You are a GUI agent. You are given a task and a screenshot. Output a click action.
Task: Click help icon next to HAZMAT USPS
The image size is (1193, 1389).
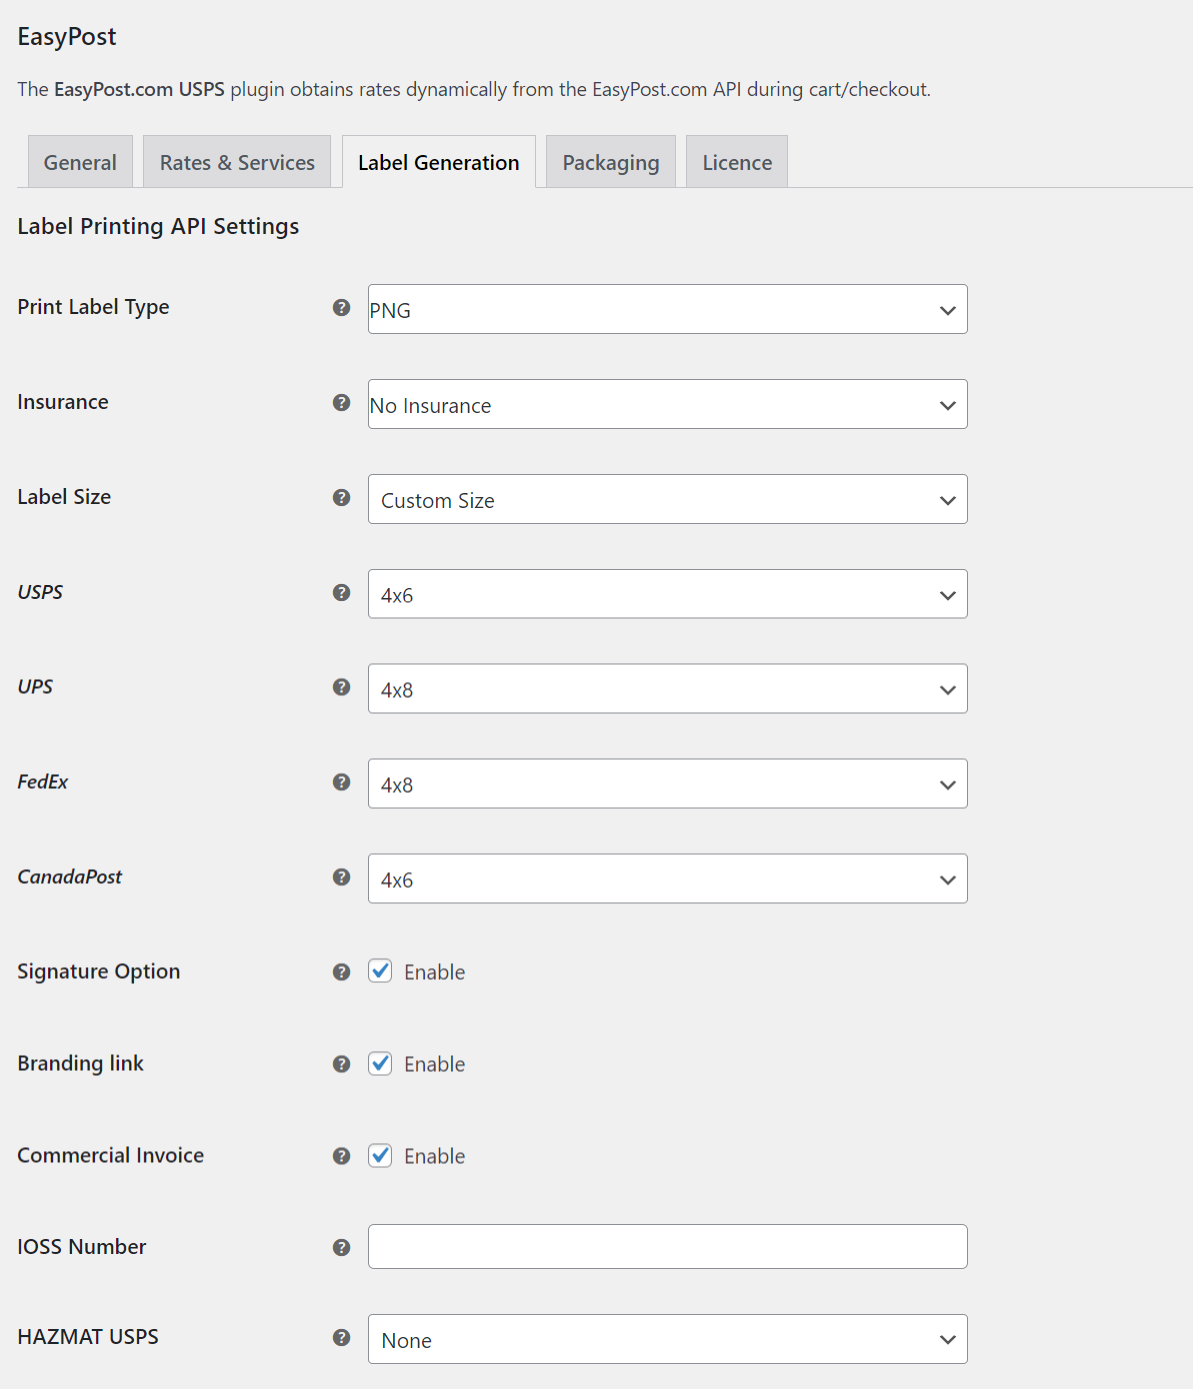(x=341, y=1338)
